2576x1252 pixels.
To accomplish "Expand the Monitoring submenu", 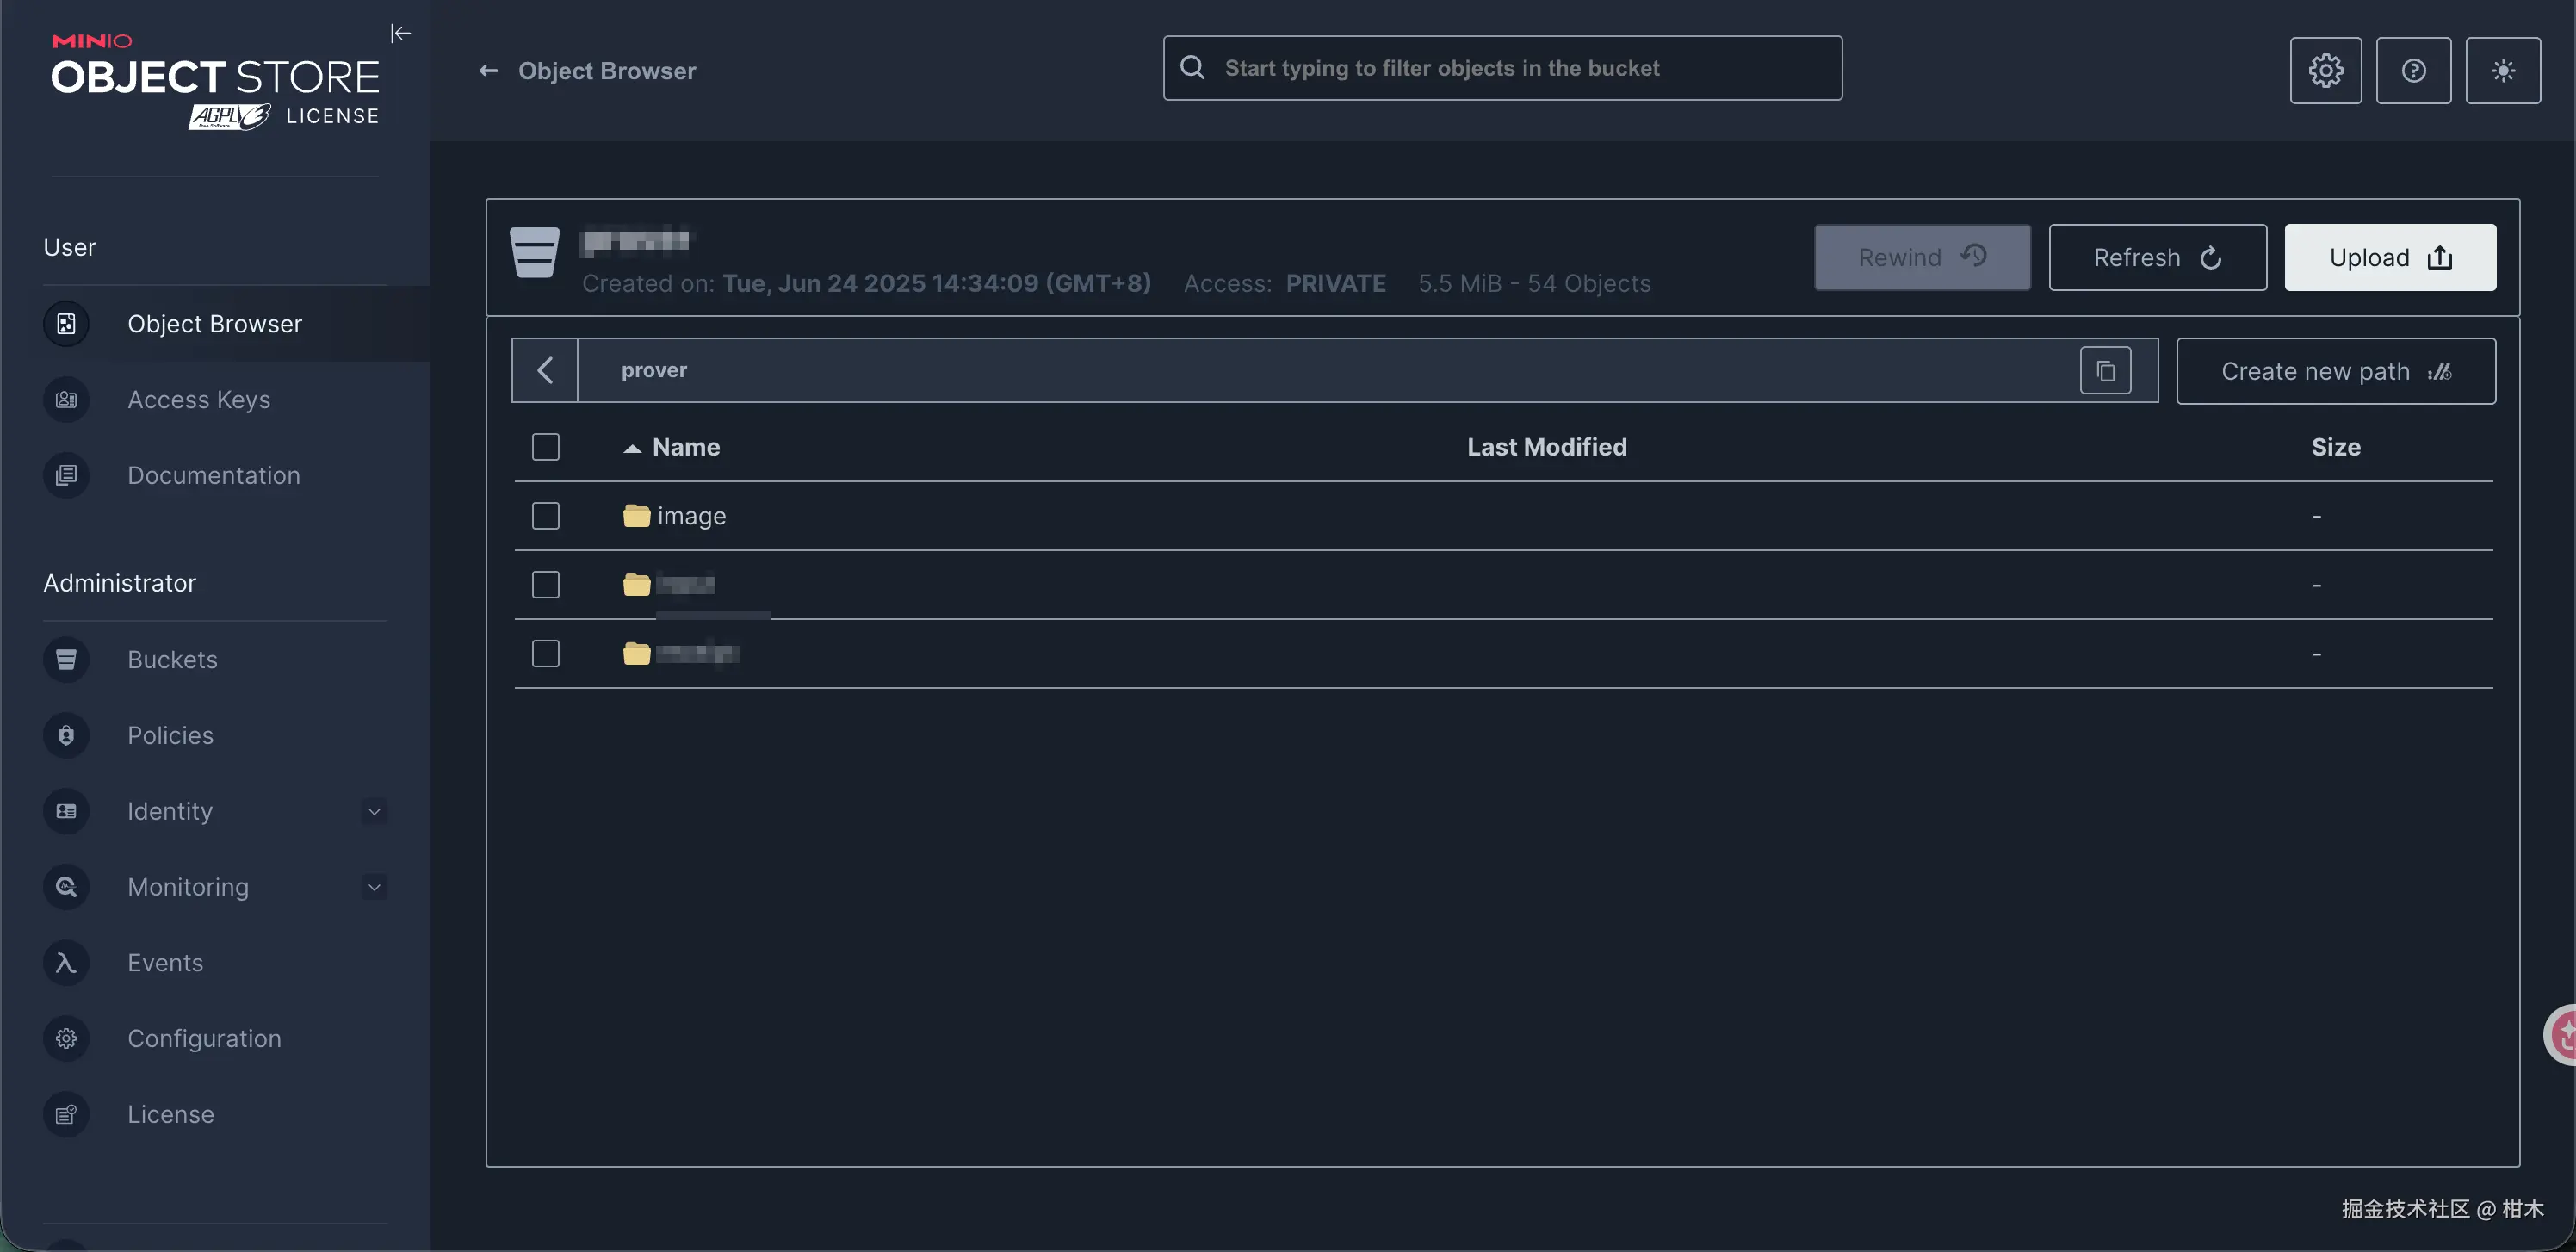I will [x=374, y=888].
